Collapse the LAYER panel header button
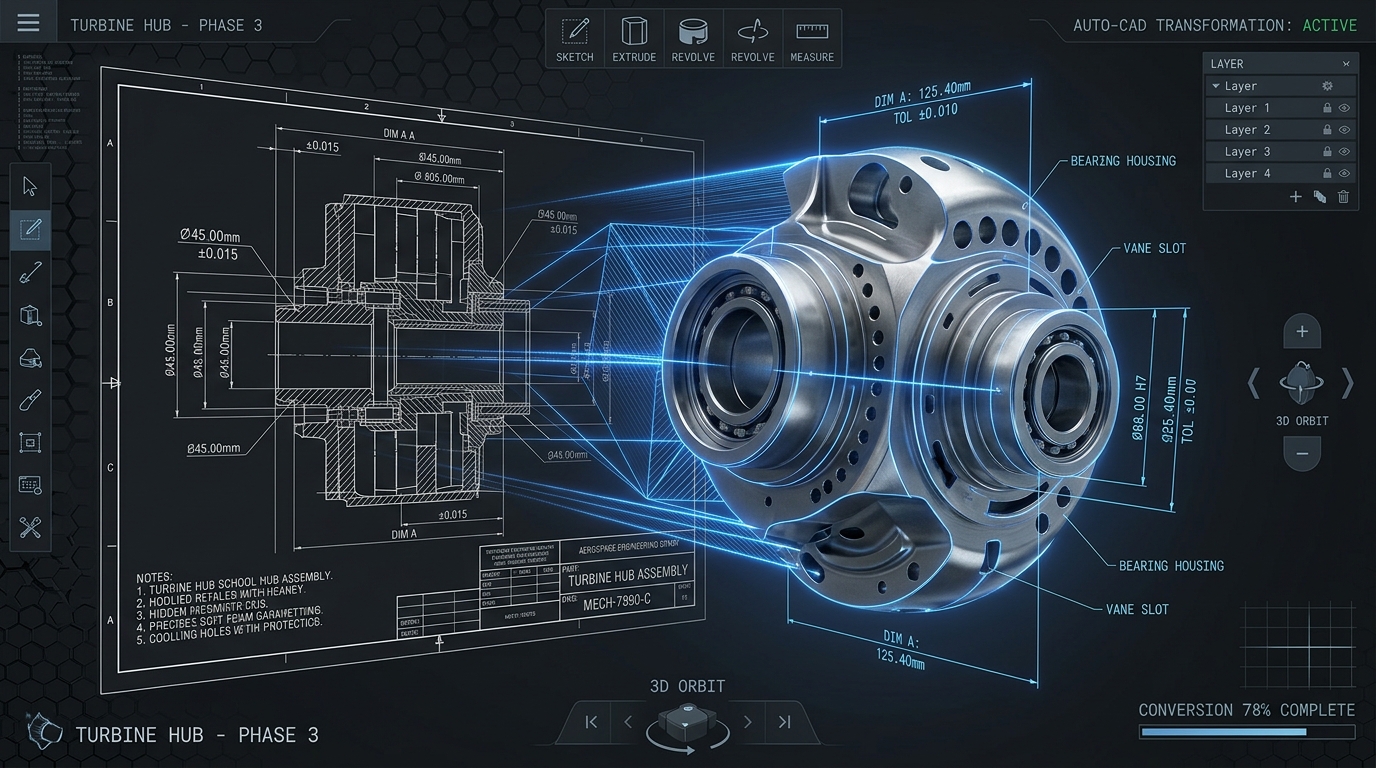This screenshot has height=768, width=1376. [x=1346, y=64]
